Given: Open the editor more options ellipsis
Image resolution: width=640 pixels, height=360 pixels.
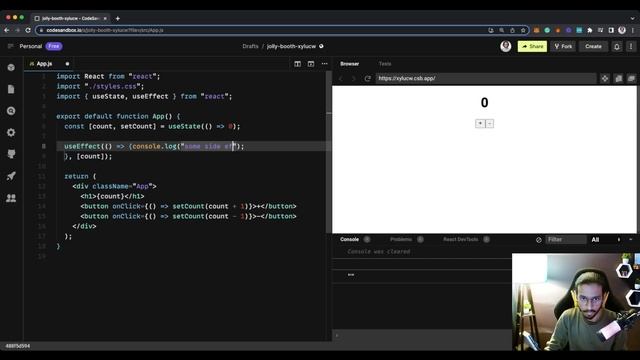Looking at the screenshot, I should tap(324, 64).
